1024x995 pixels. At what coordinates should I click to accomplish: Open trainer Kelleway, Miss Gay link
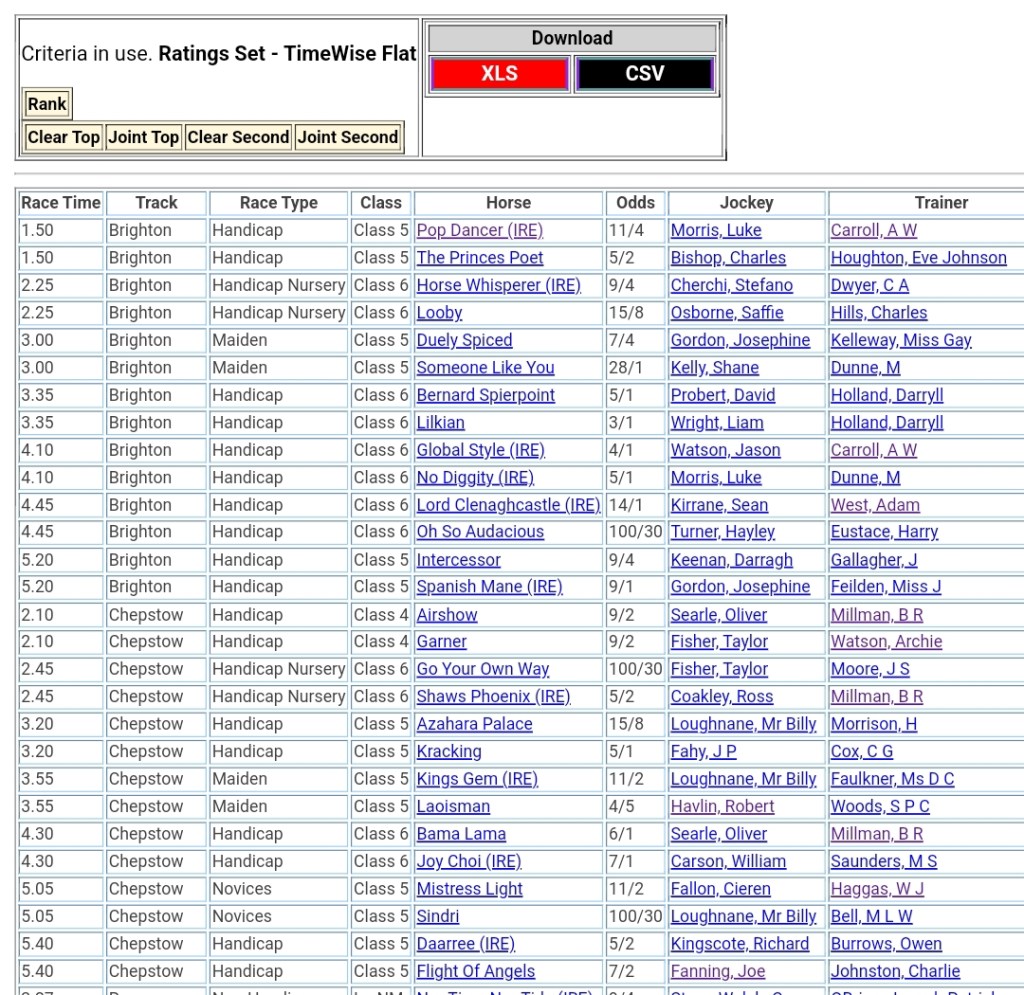pyautogui.click(x=900, y=340)
